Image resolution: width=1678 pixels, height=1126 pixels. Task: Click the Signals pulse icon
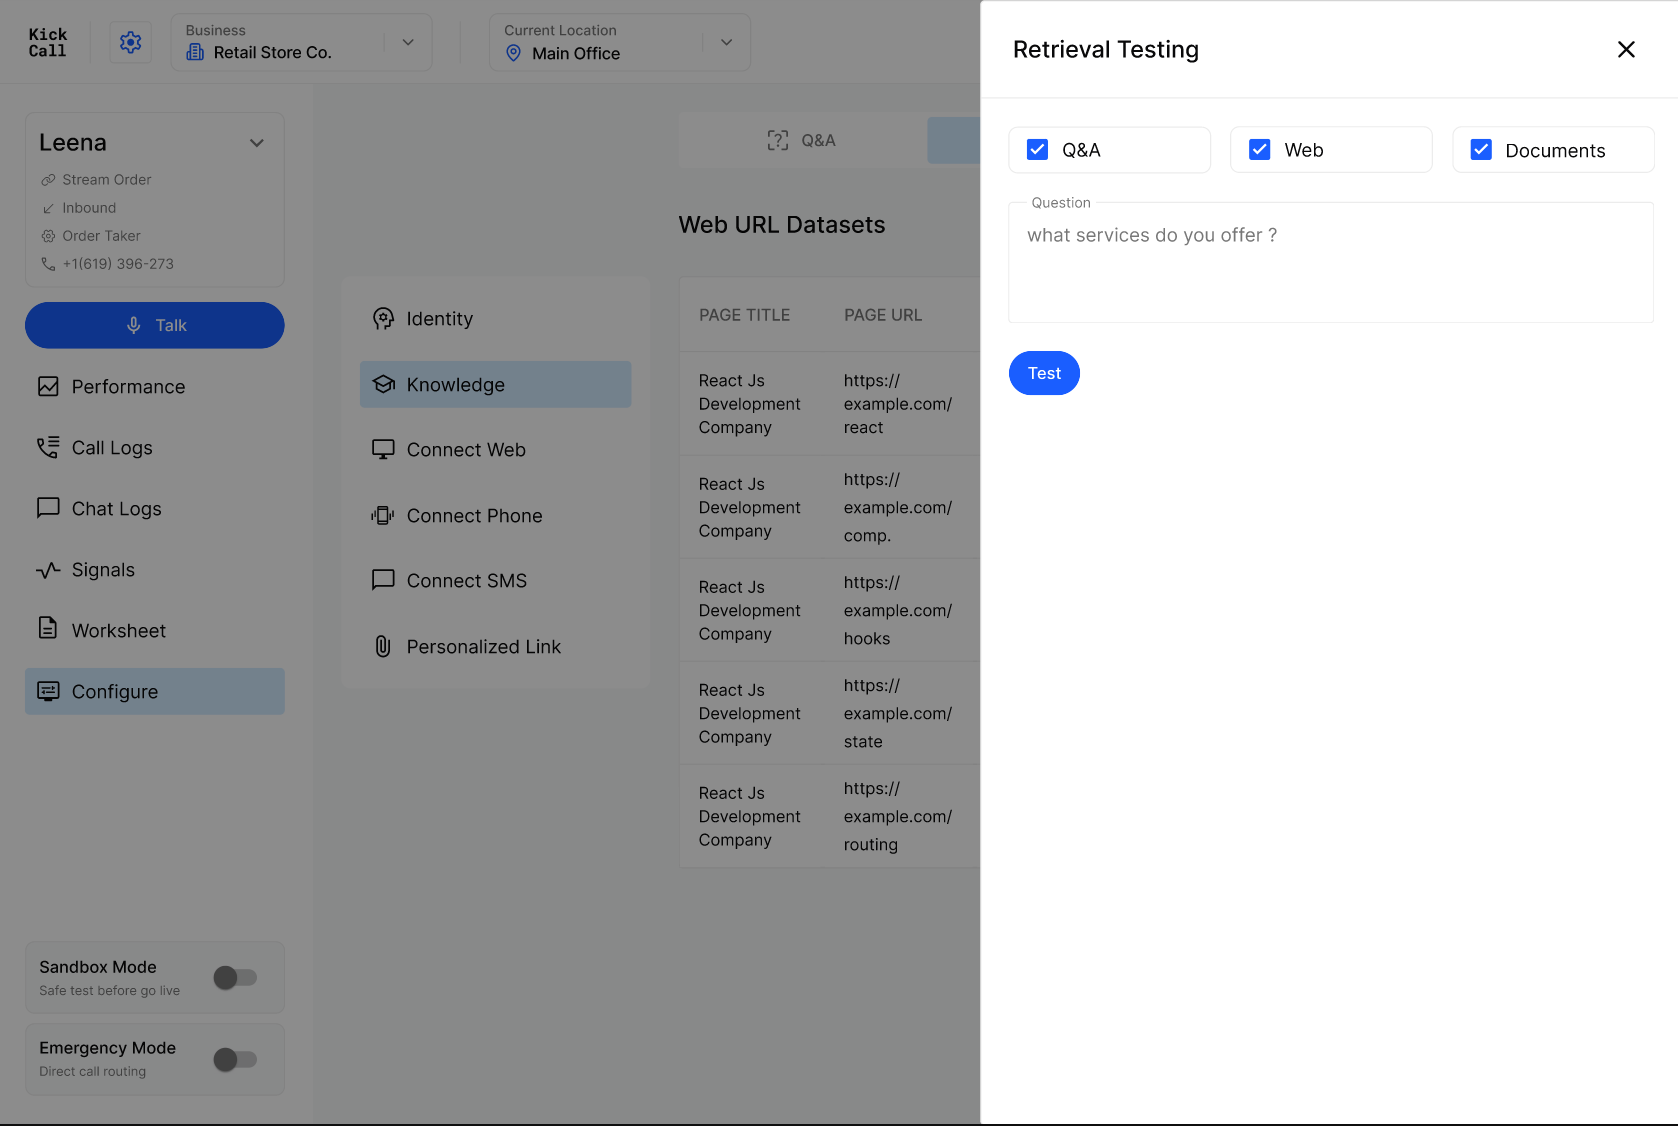(48, 570)
